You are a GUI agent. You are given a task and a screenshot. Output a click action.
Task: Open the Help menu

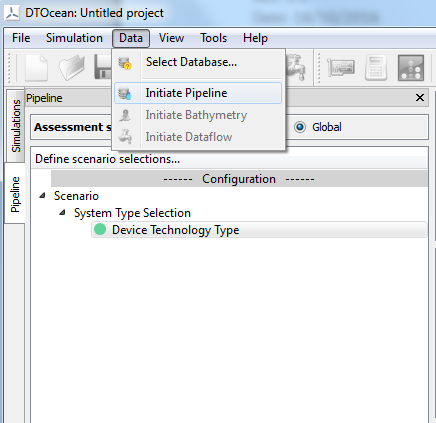(255, 38)
